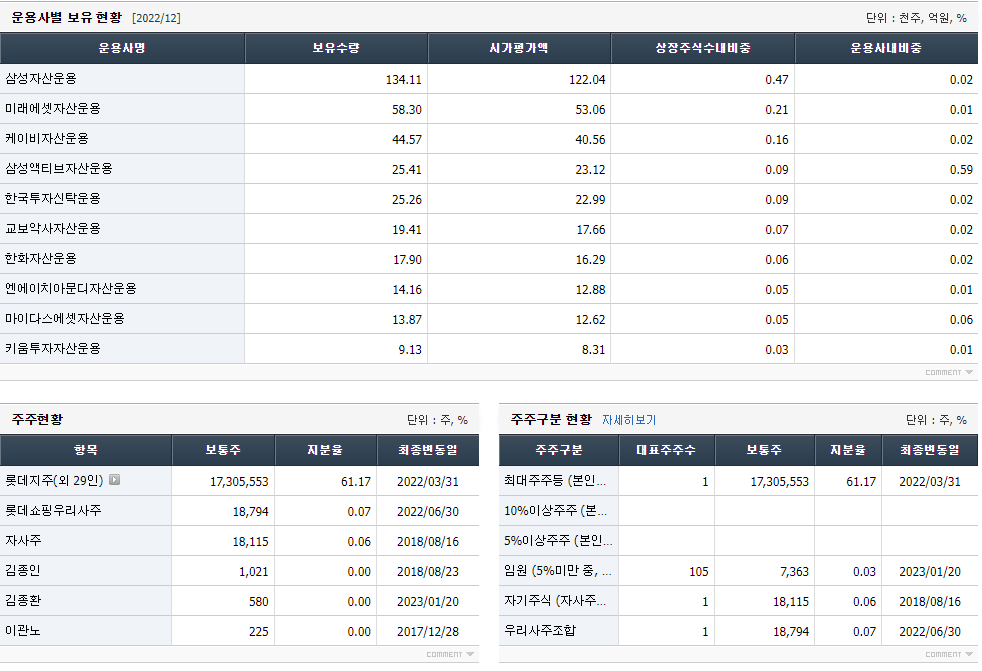Click the 25.26 holdings value for 한국투자신탁운용

tap(406, 200)
